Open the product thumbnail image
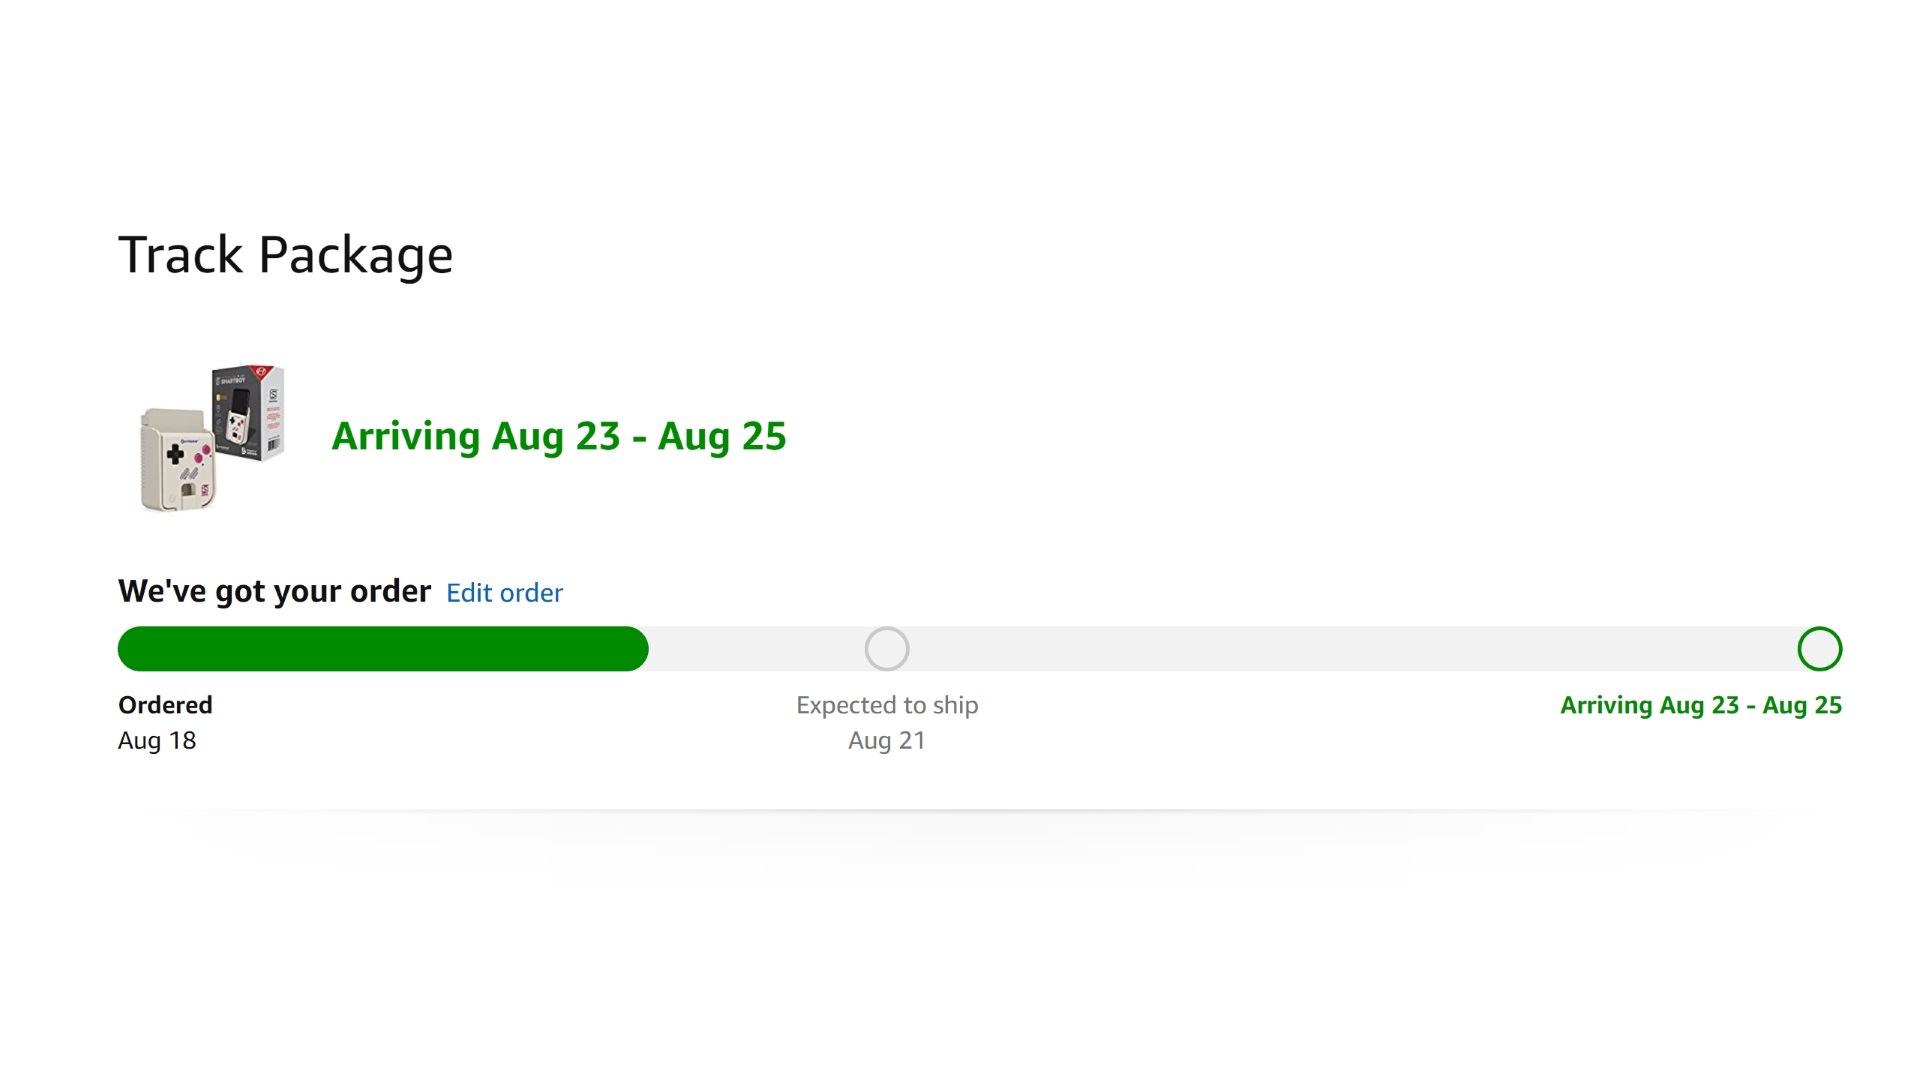The width and height of the screenshot is (1920, 1080). pos(212,438)
